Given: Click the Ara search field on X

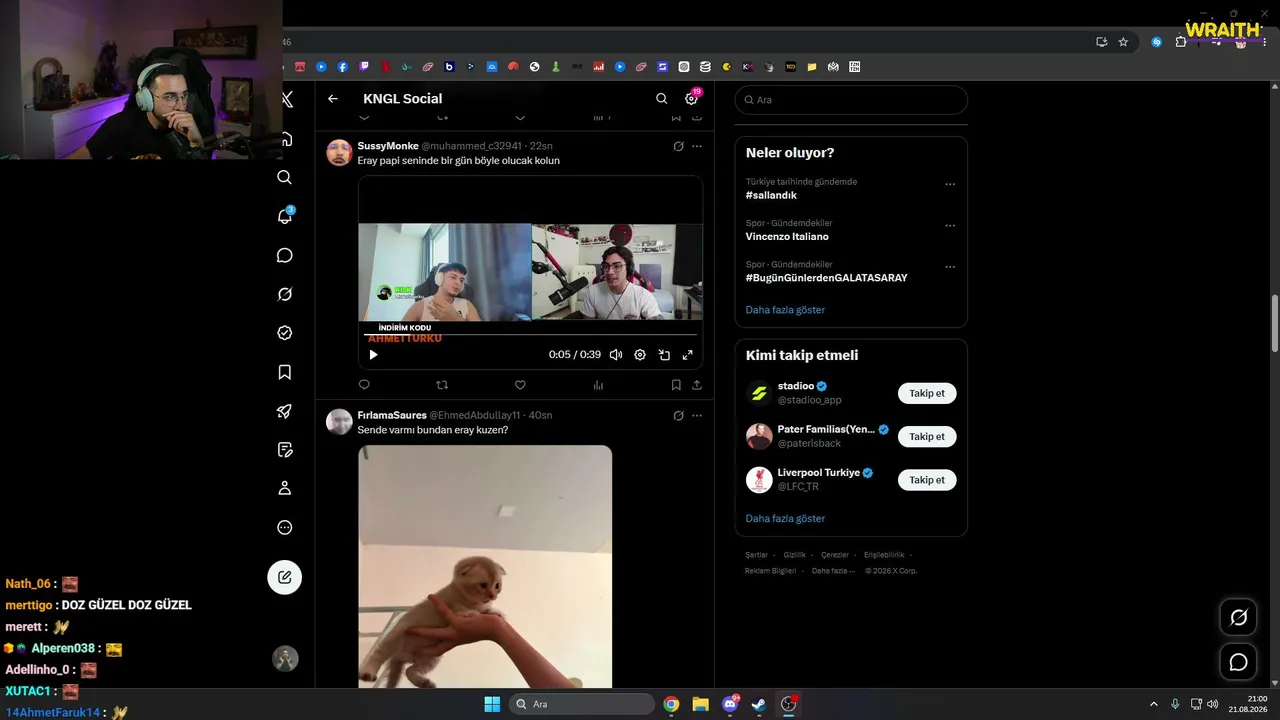Looking at the screenshot, I should 851,100.
